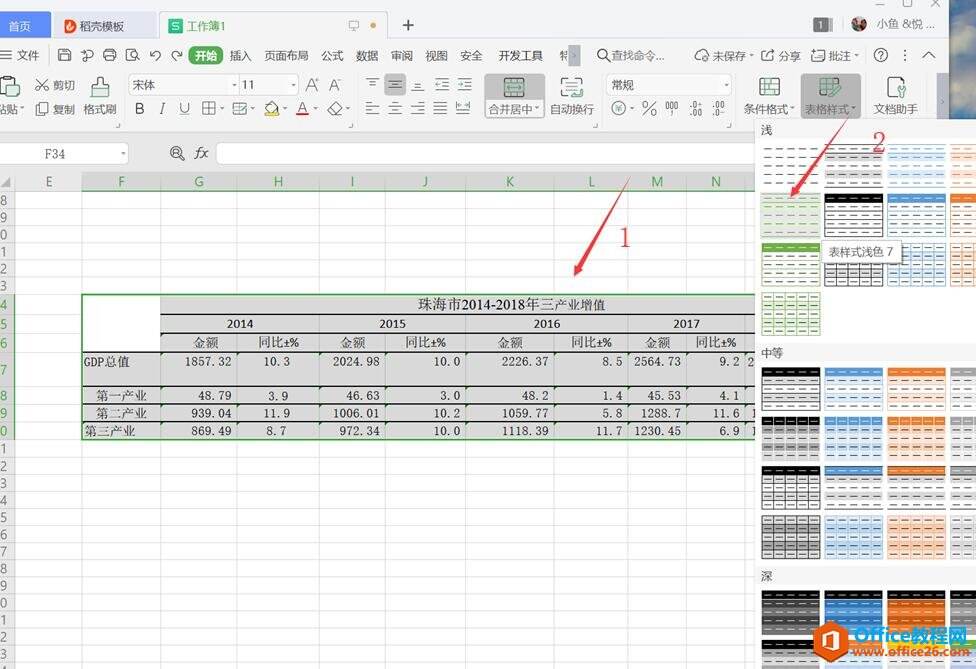
Task: Undo the last action
Action: (155, 55)
